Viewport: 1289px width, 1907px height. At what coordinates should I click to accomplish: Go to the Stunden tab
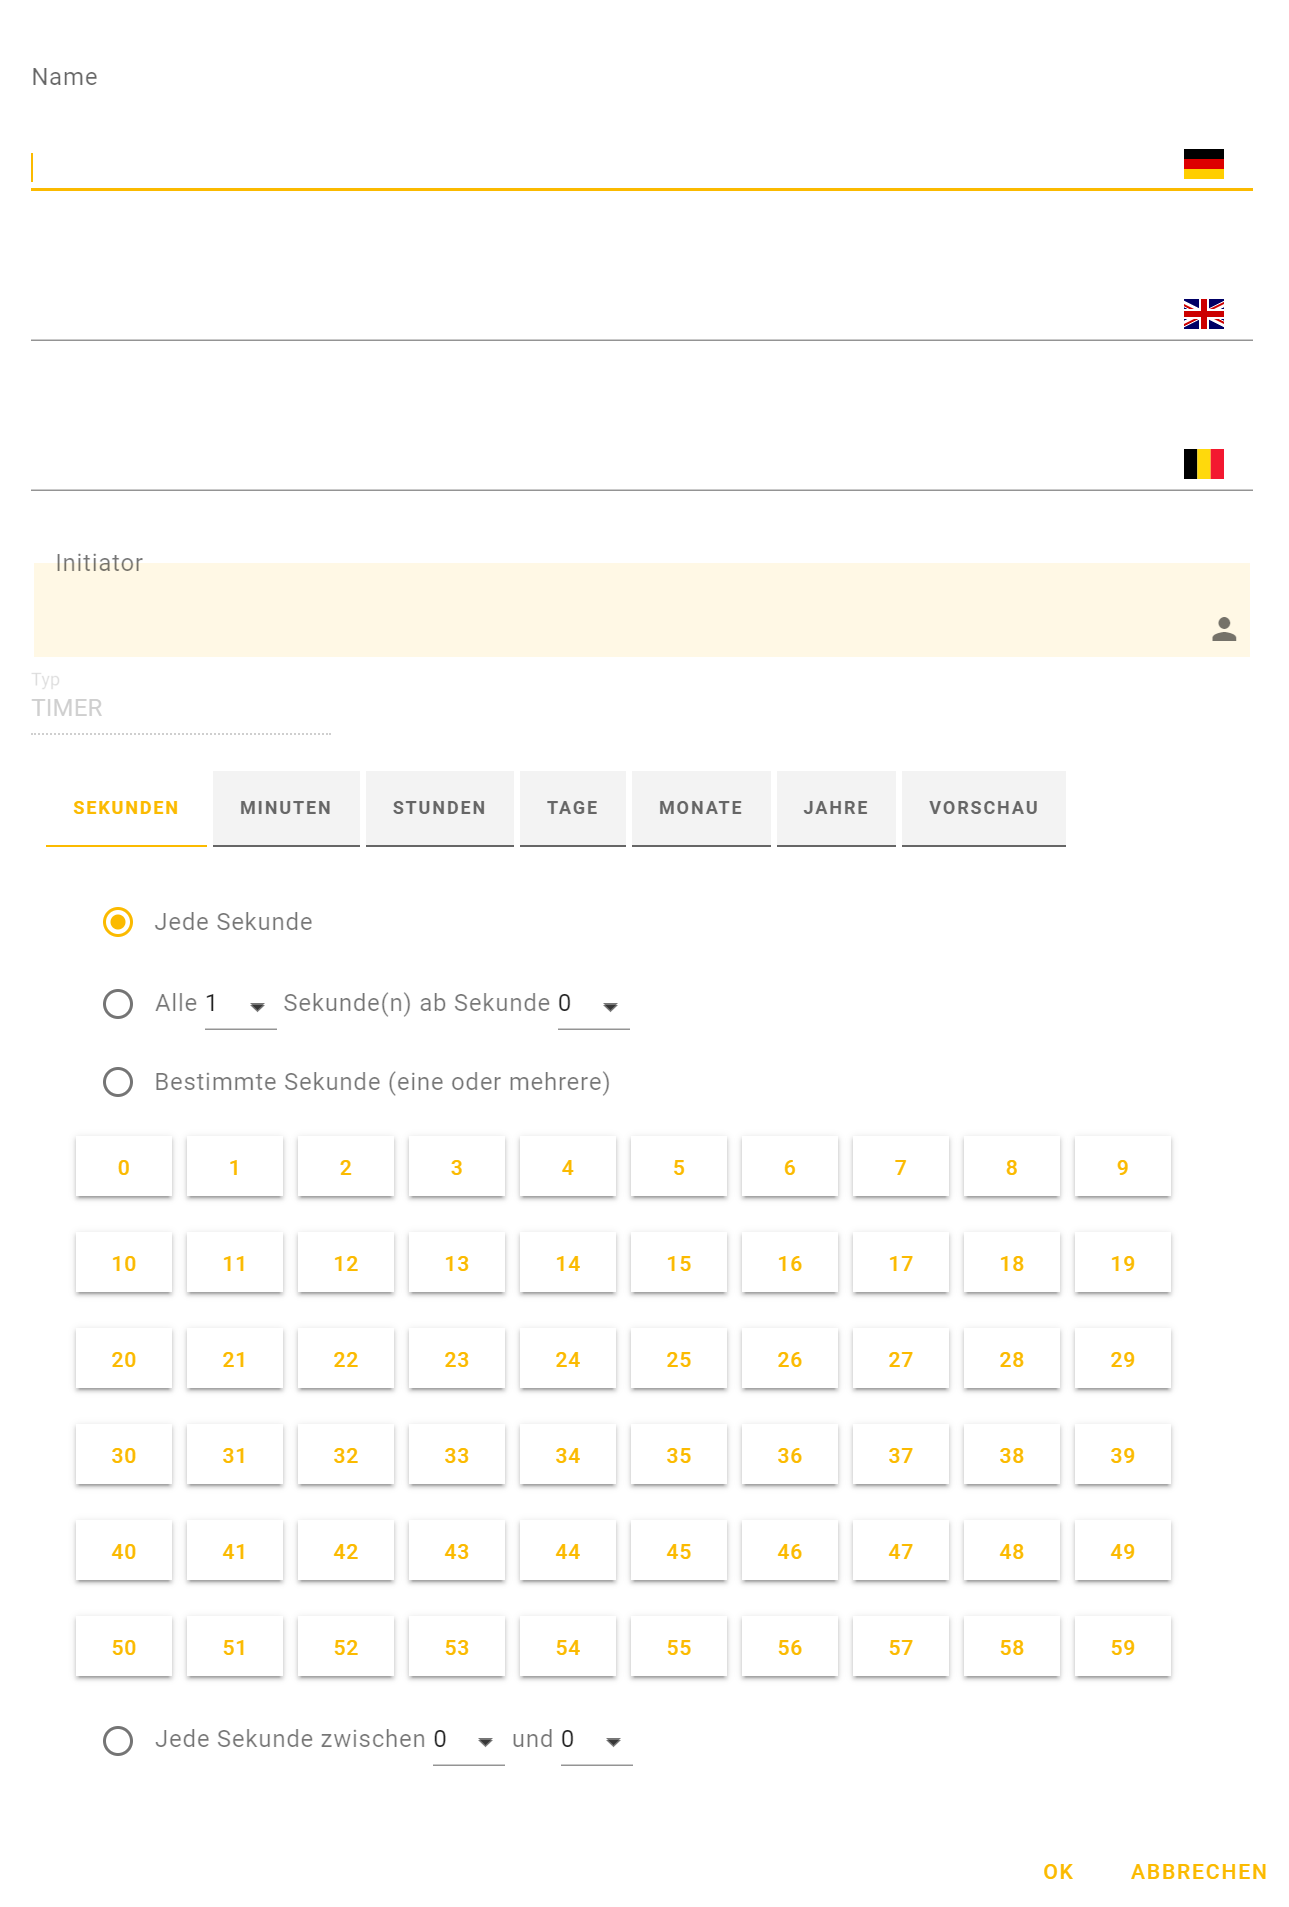[439, 808]
